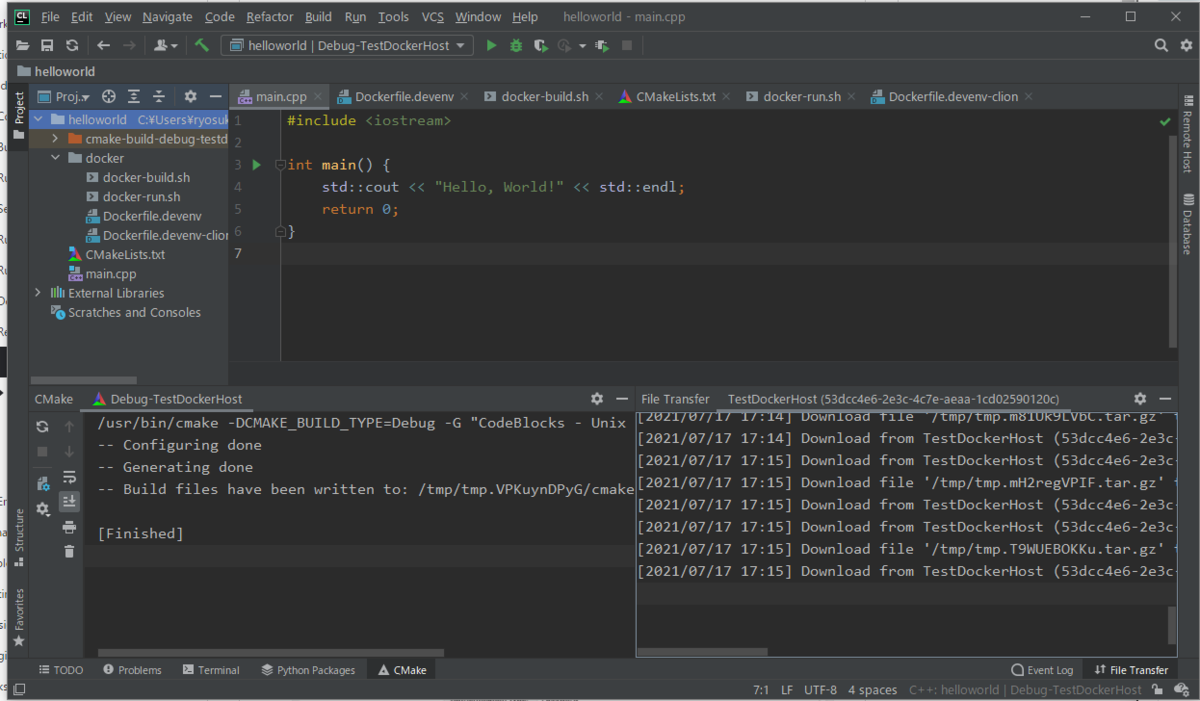Select docker-build.sh in project tree

coord(146,177)
